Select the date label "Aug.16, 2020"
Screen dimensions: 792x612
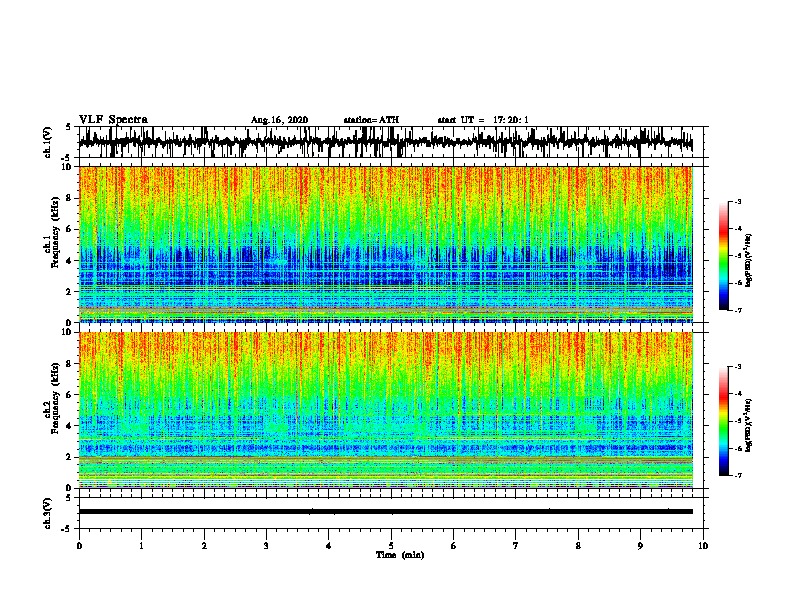point(279,120)
